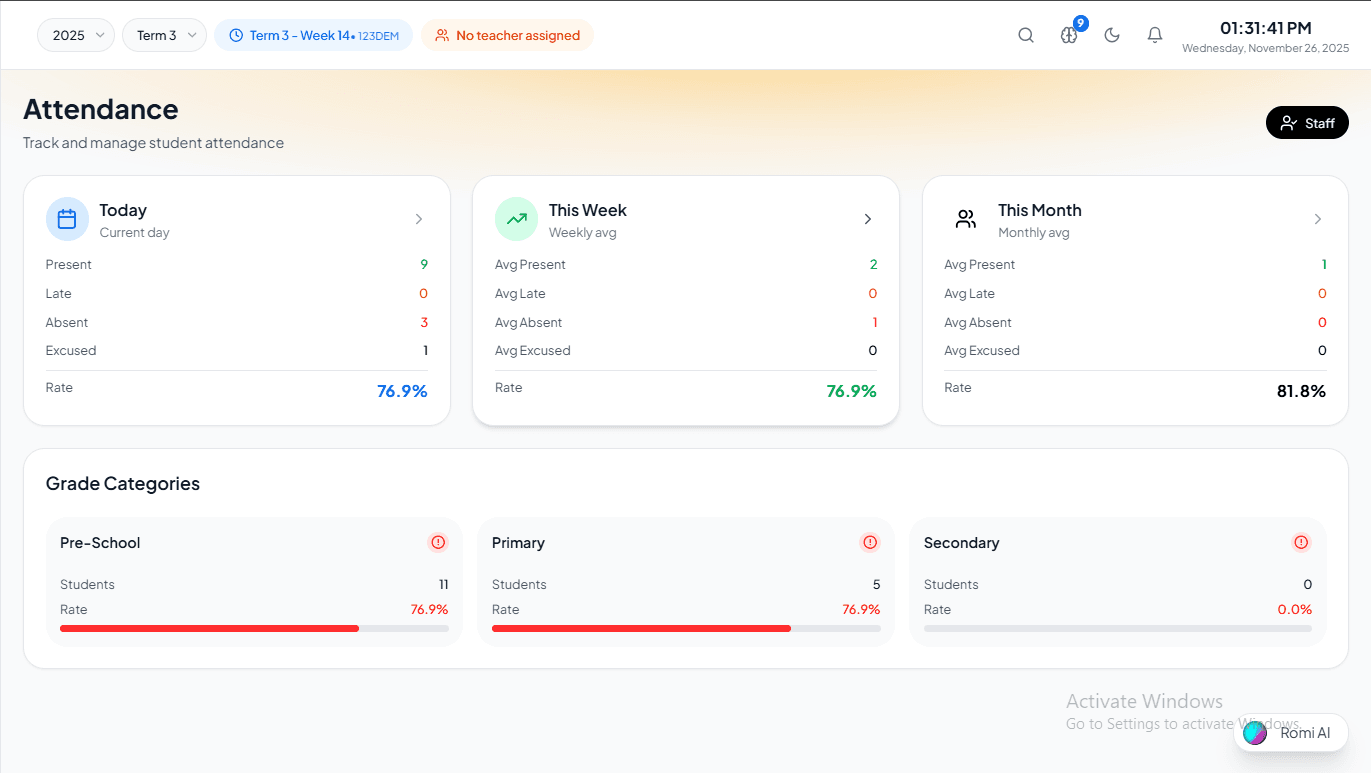Click the calendar icon on the Today card

coord(67,218)
